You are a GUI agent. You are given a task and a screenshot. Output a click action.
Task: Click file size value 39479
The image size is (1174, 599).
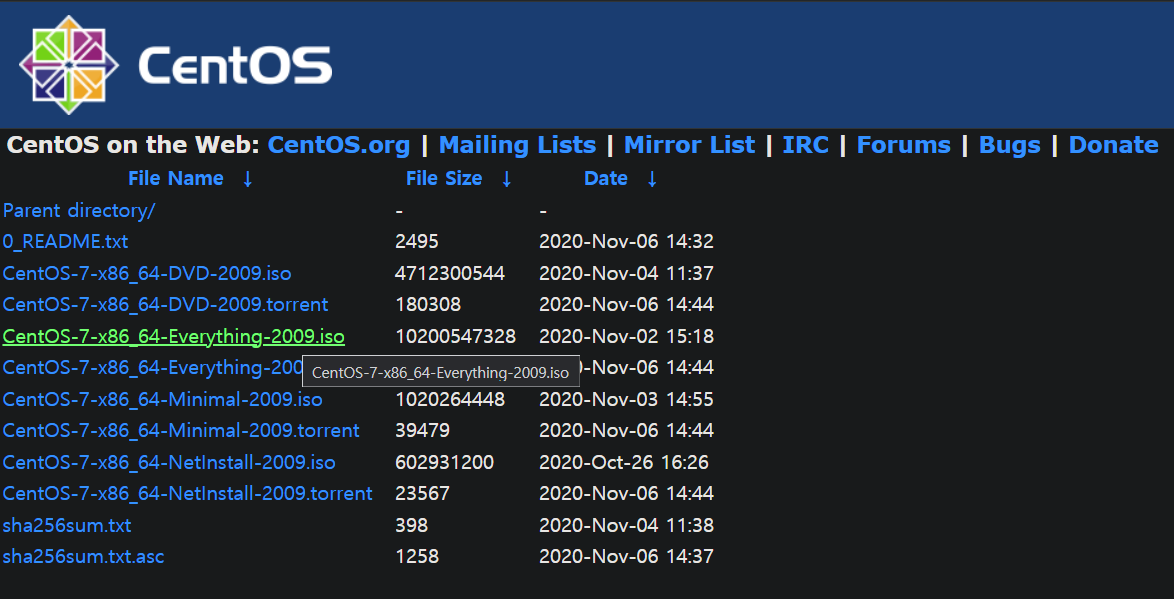pyautogui.click(x=422, y=431)
